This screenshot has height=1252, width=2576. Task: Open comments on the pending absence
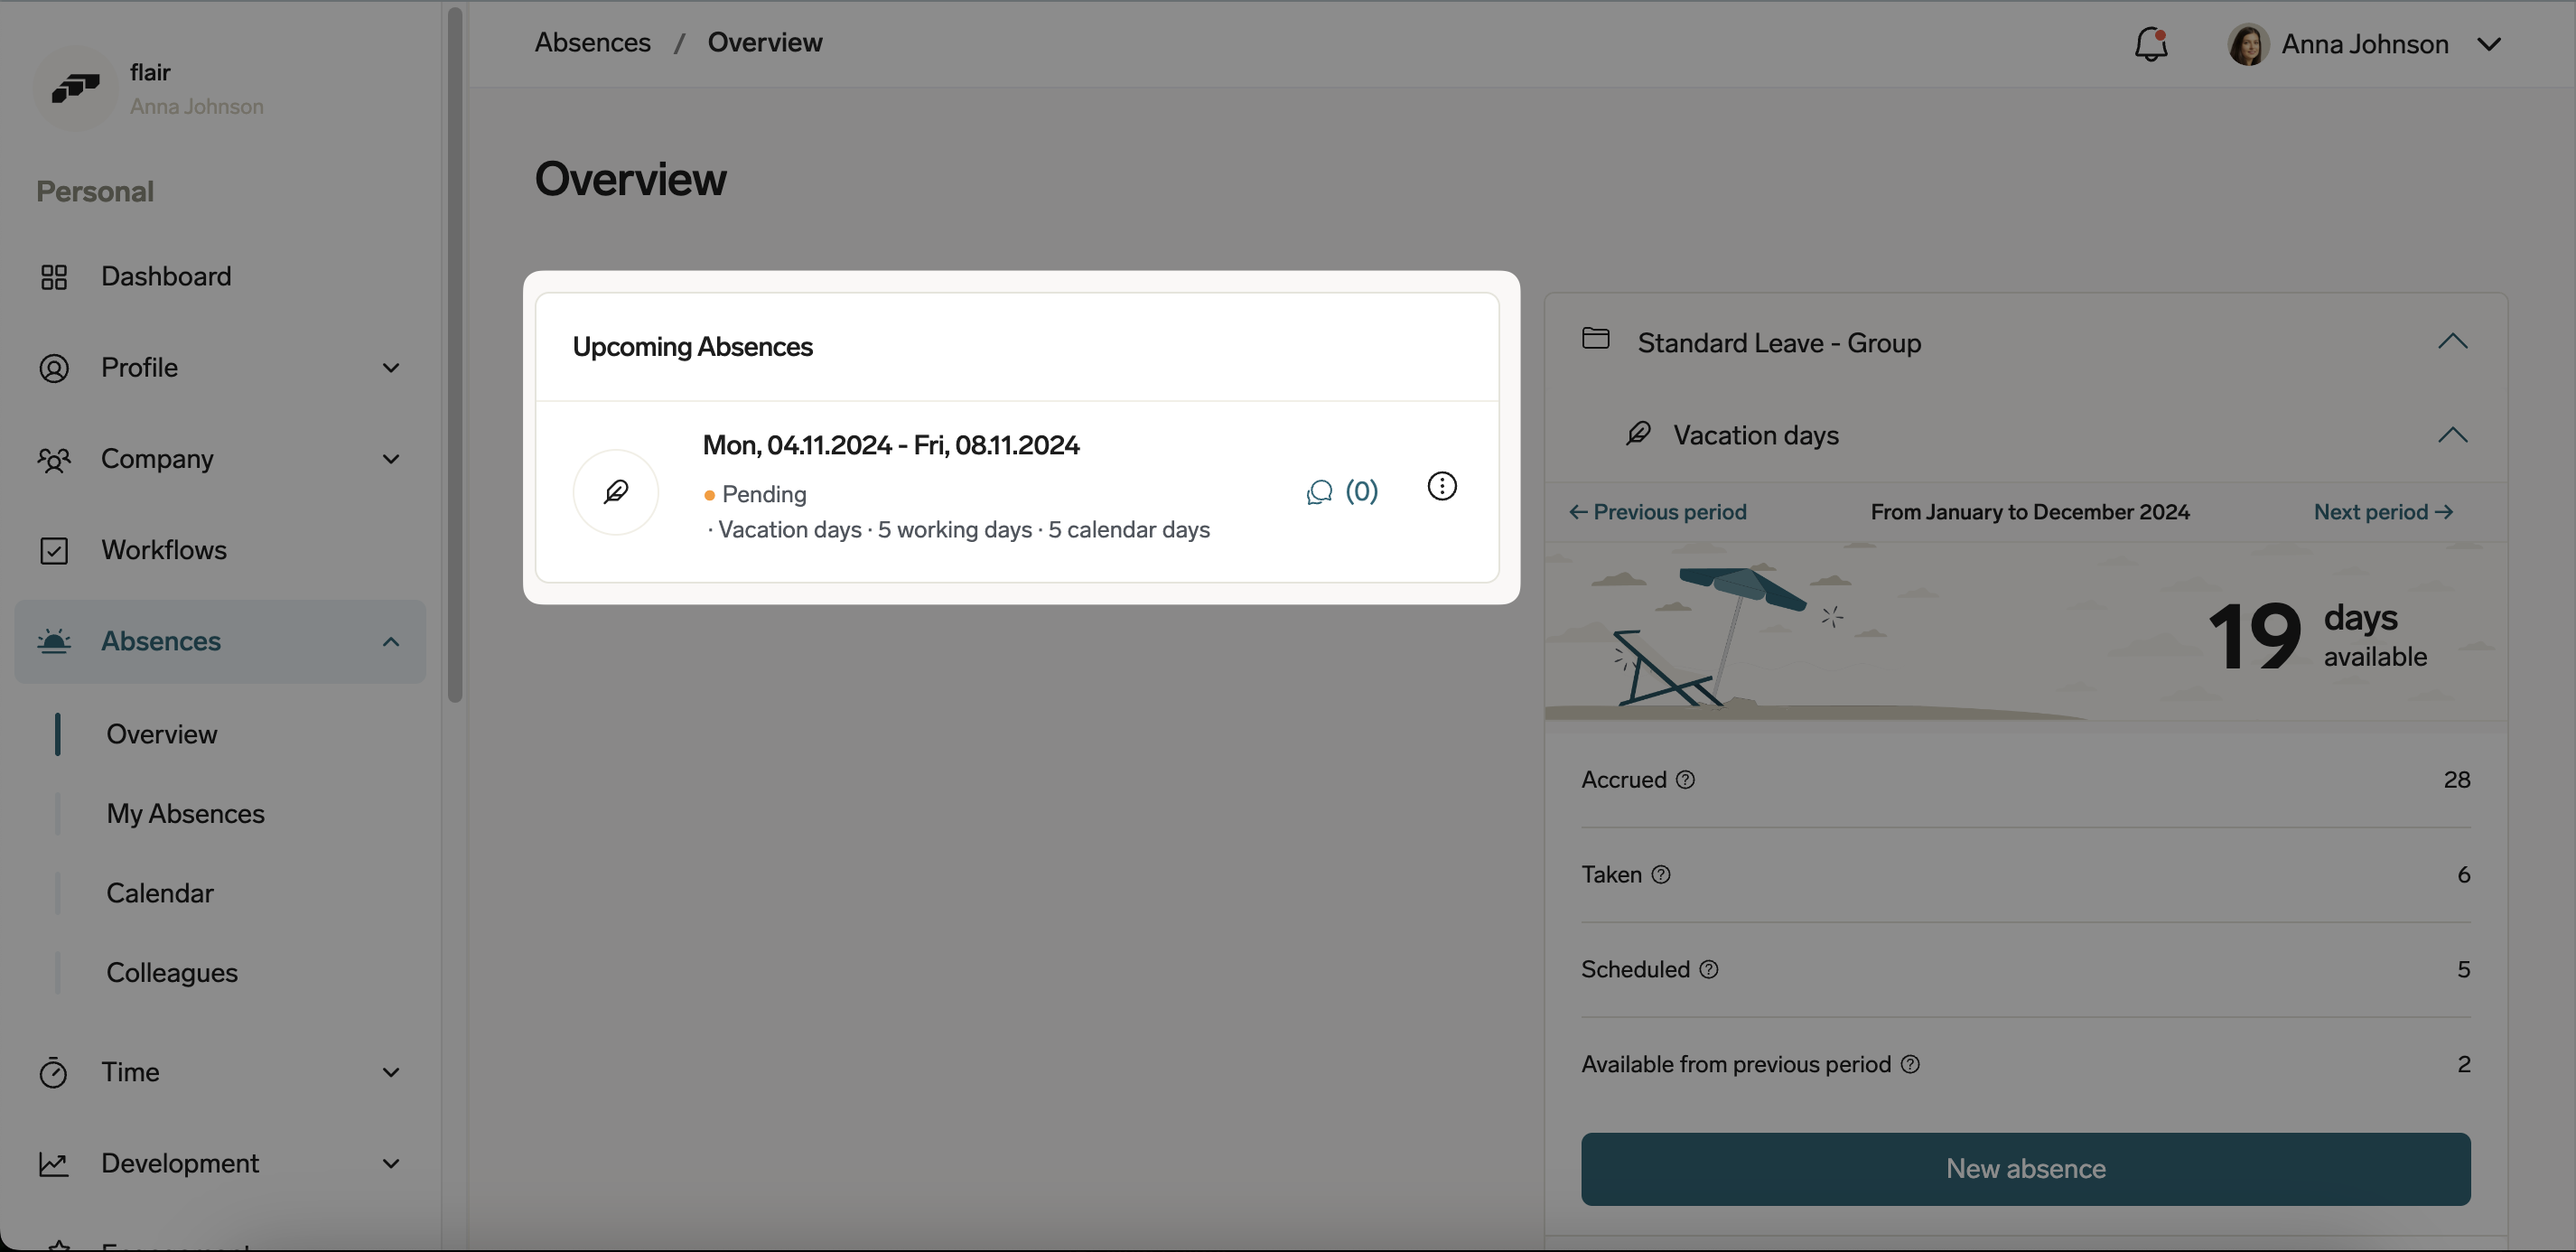1318,491
